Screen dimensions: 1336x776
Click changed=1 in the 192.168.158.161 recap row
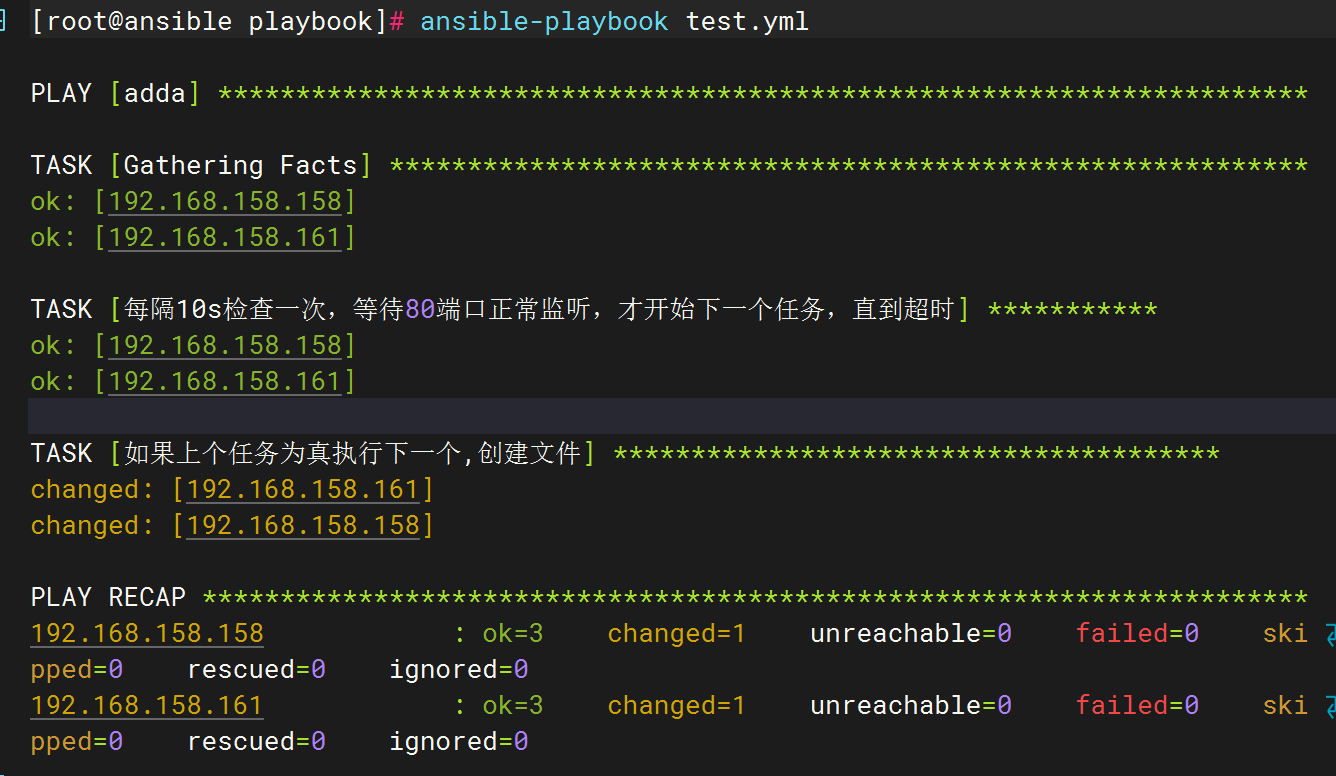(x=676, y=706)
